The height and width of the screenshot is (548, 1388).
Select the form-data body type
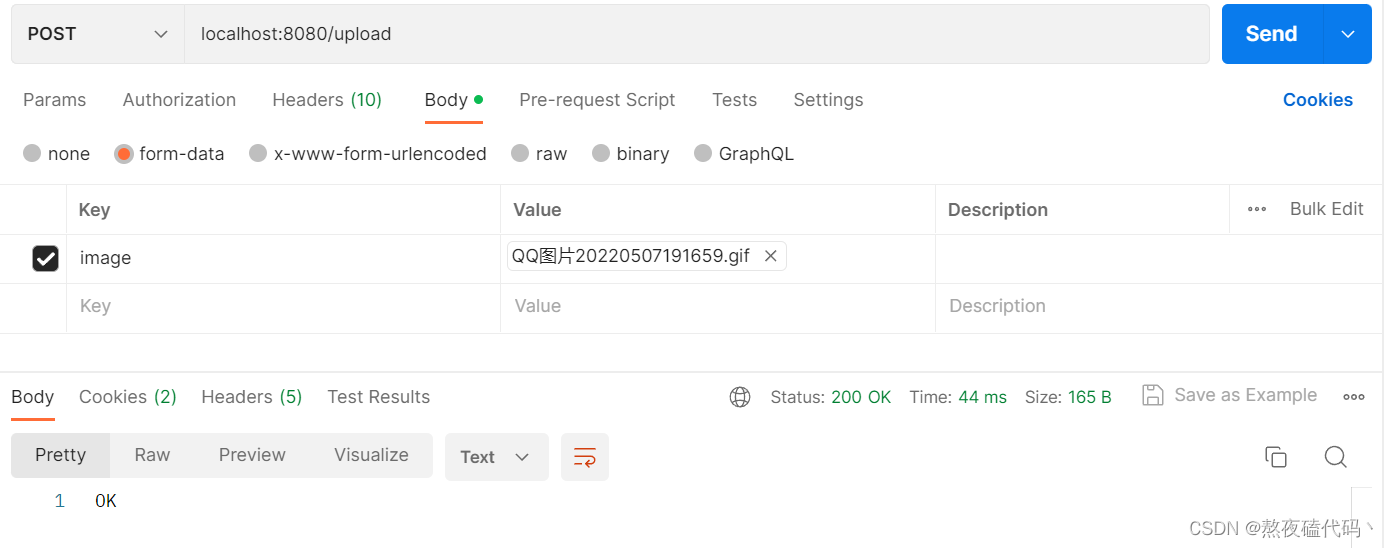(x=169, y=154)
